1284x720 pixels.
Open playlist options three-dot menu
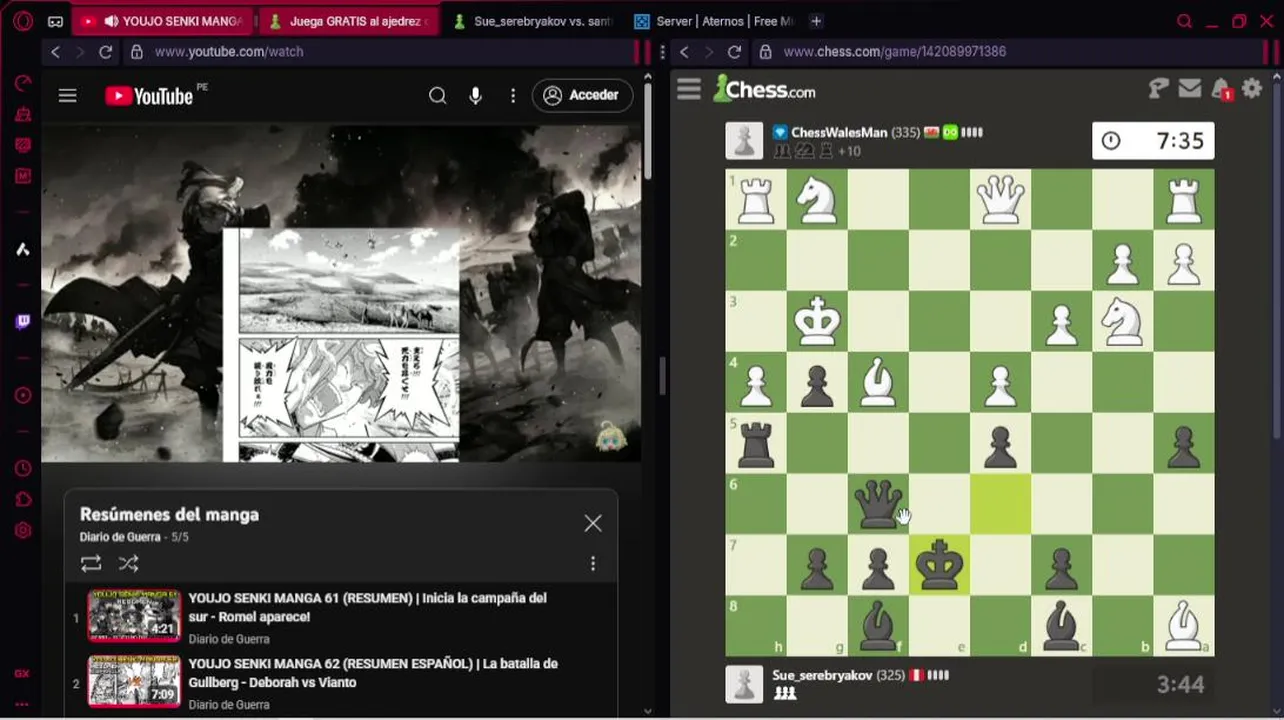[593, 564]
